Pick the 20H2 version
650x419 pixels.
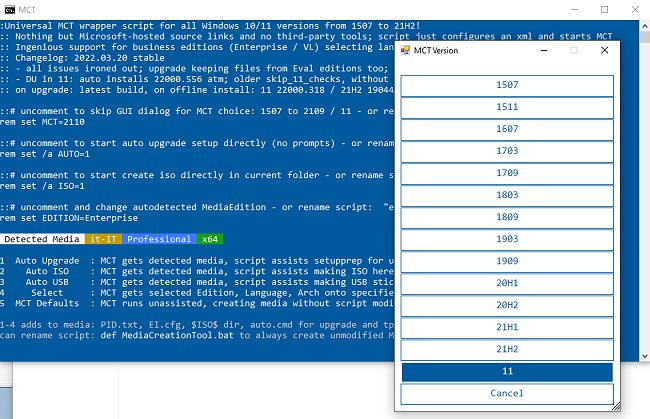[507, 305]
